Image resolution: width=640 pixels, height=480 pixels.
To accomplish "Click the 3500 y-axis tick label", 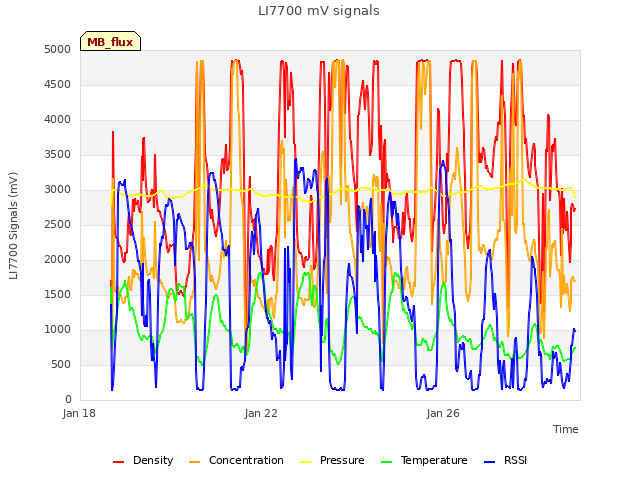I will click(58, 155).
